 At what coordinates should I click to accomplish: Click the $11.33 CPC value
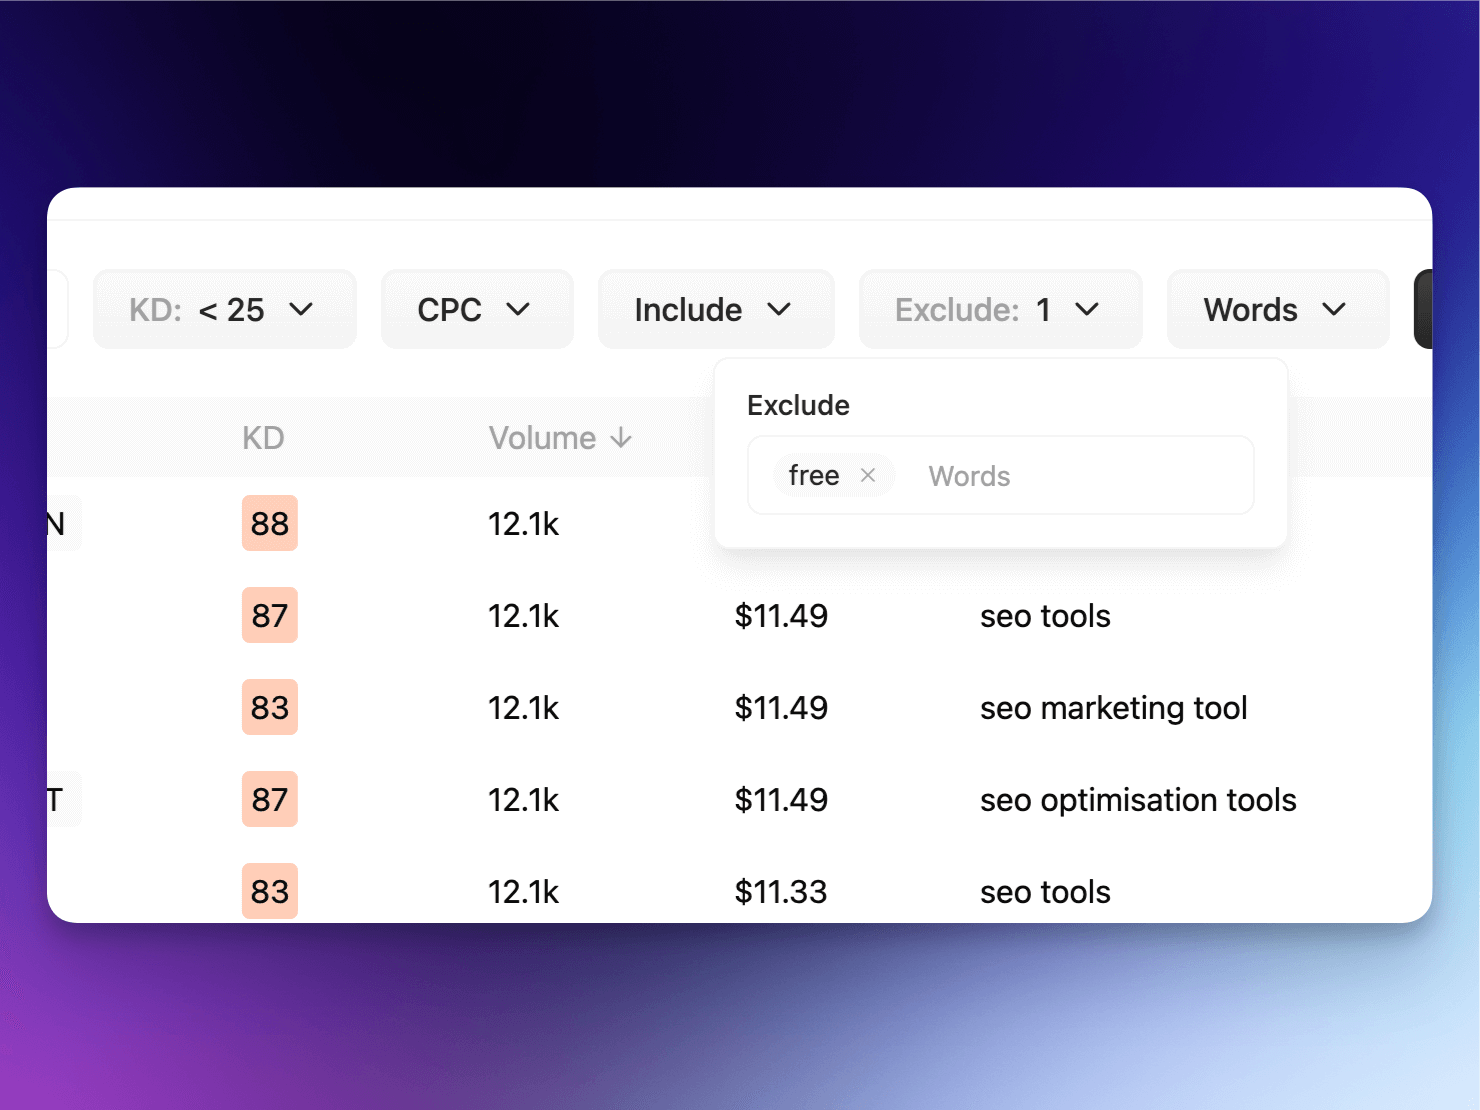coord(781,892)
